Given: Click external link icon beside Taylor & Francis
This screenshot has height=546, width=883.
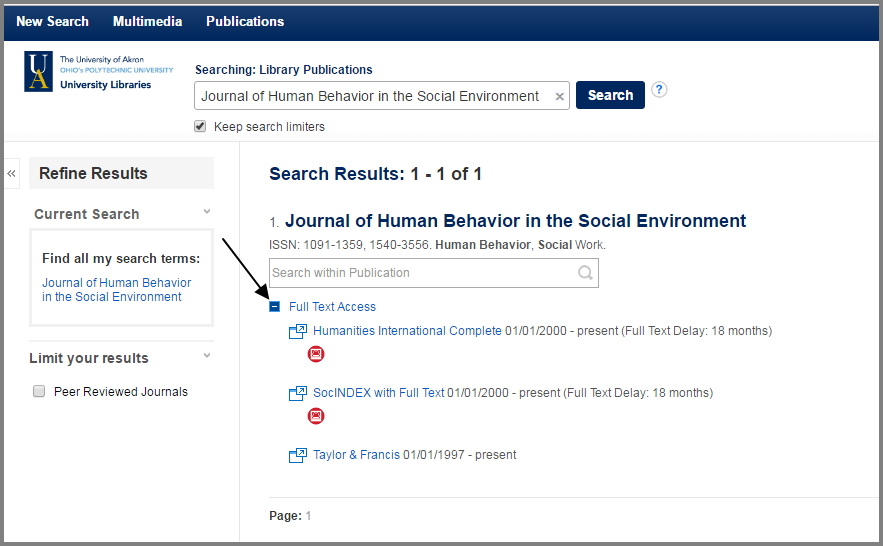Looking at the screenshot, I should point(298,455).
